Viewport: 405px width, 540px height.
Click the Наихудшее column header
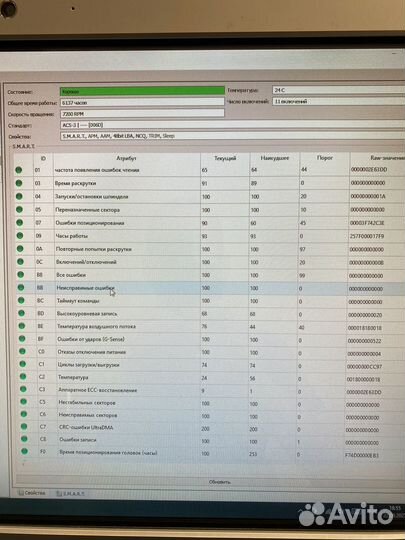pos(274,158)
